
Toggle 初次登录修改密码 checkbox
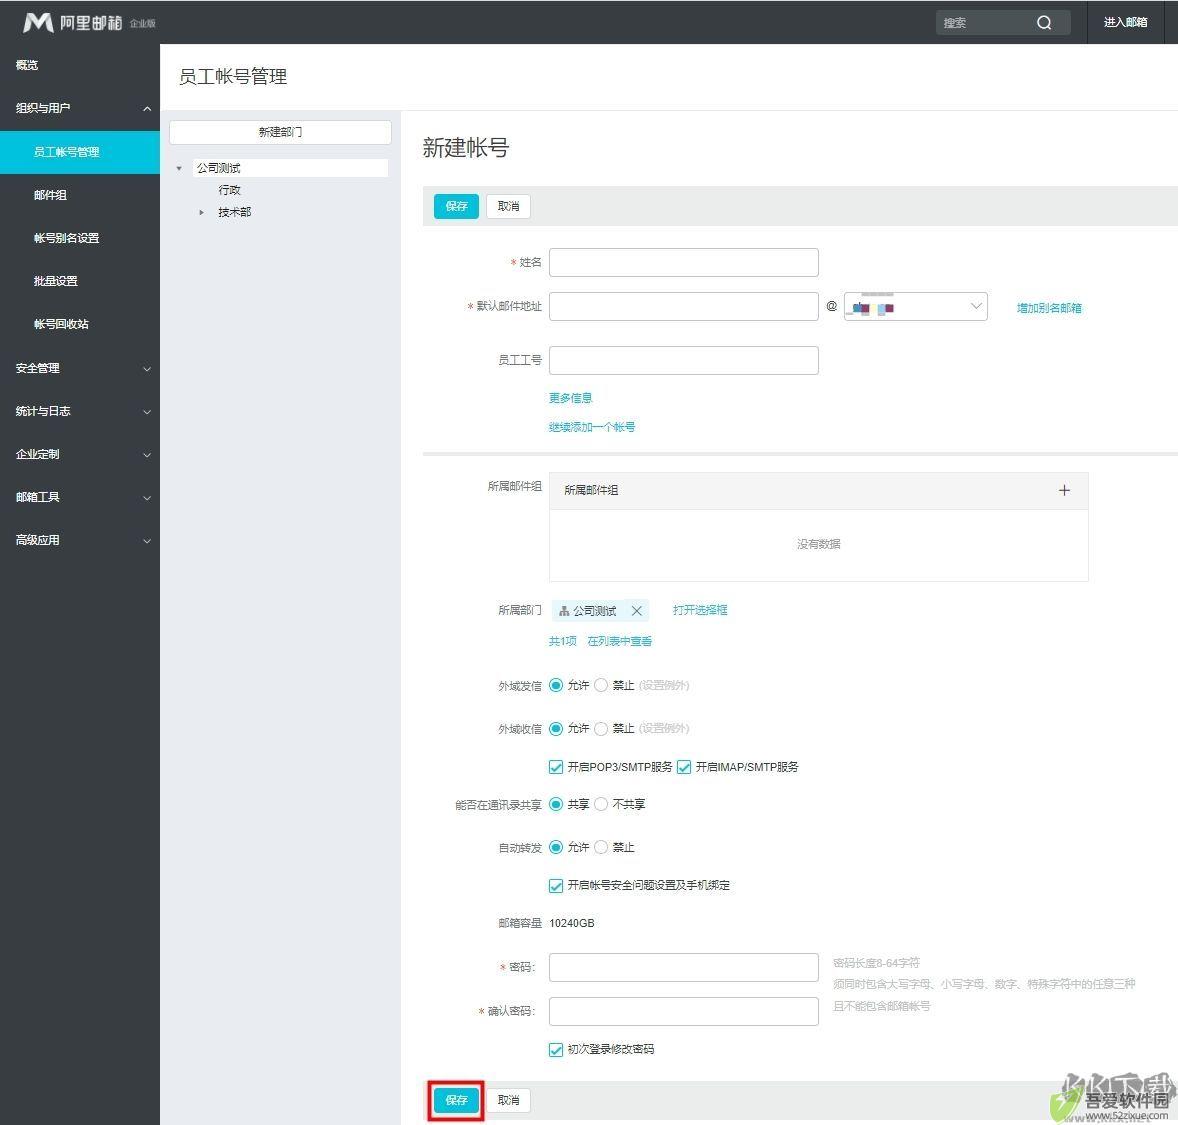[556, 1049]
